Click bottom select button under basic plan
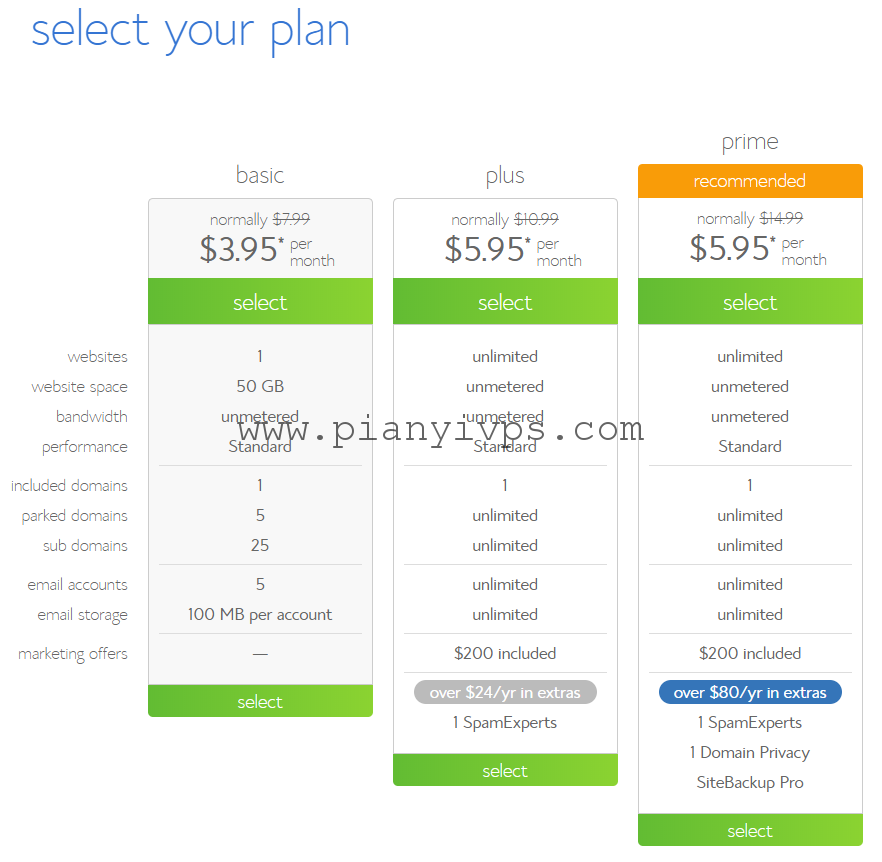This screenshot has height=862, width=882. tap(260, 701)
